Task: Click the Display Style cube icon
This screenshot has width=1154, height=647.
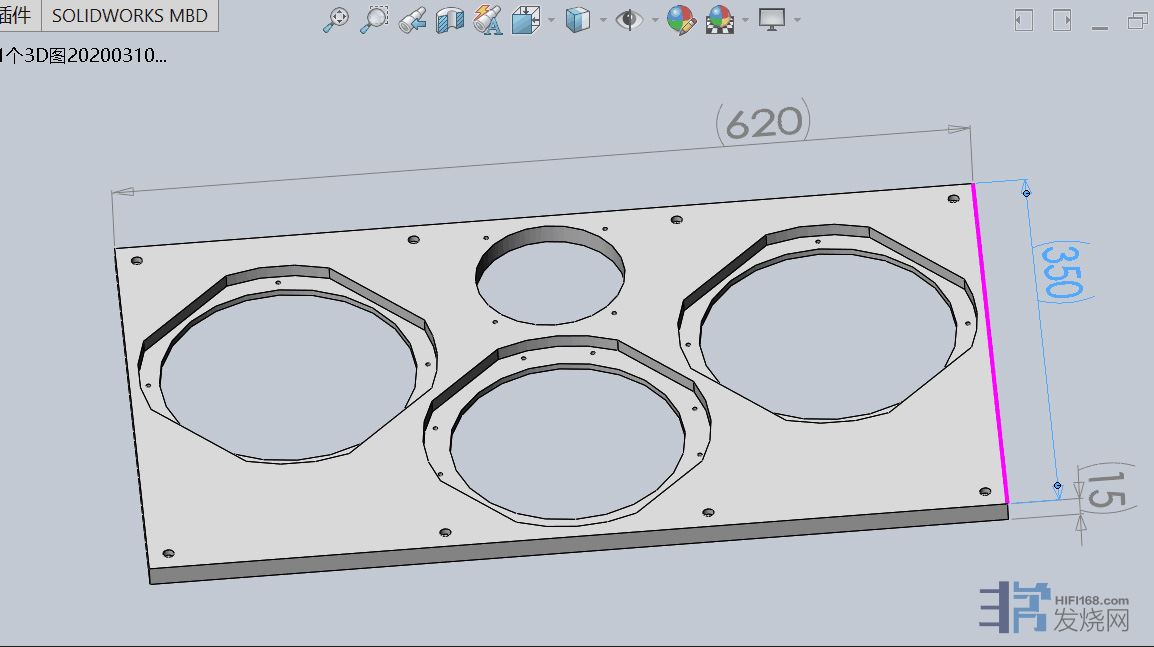Action: click(x=578, y=19)
